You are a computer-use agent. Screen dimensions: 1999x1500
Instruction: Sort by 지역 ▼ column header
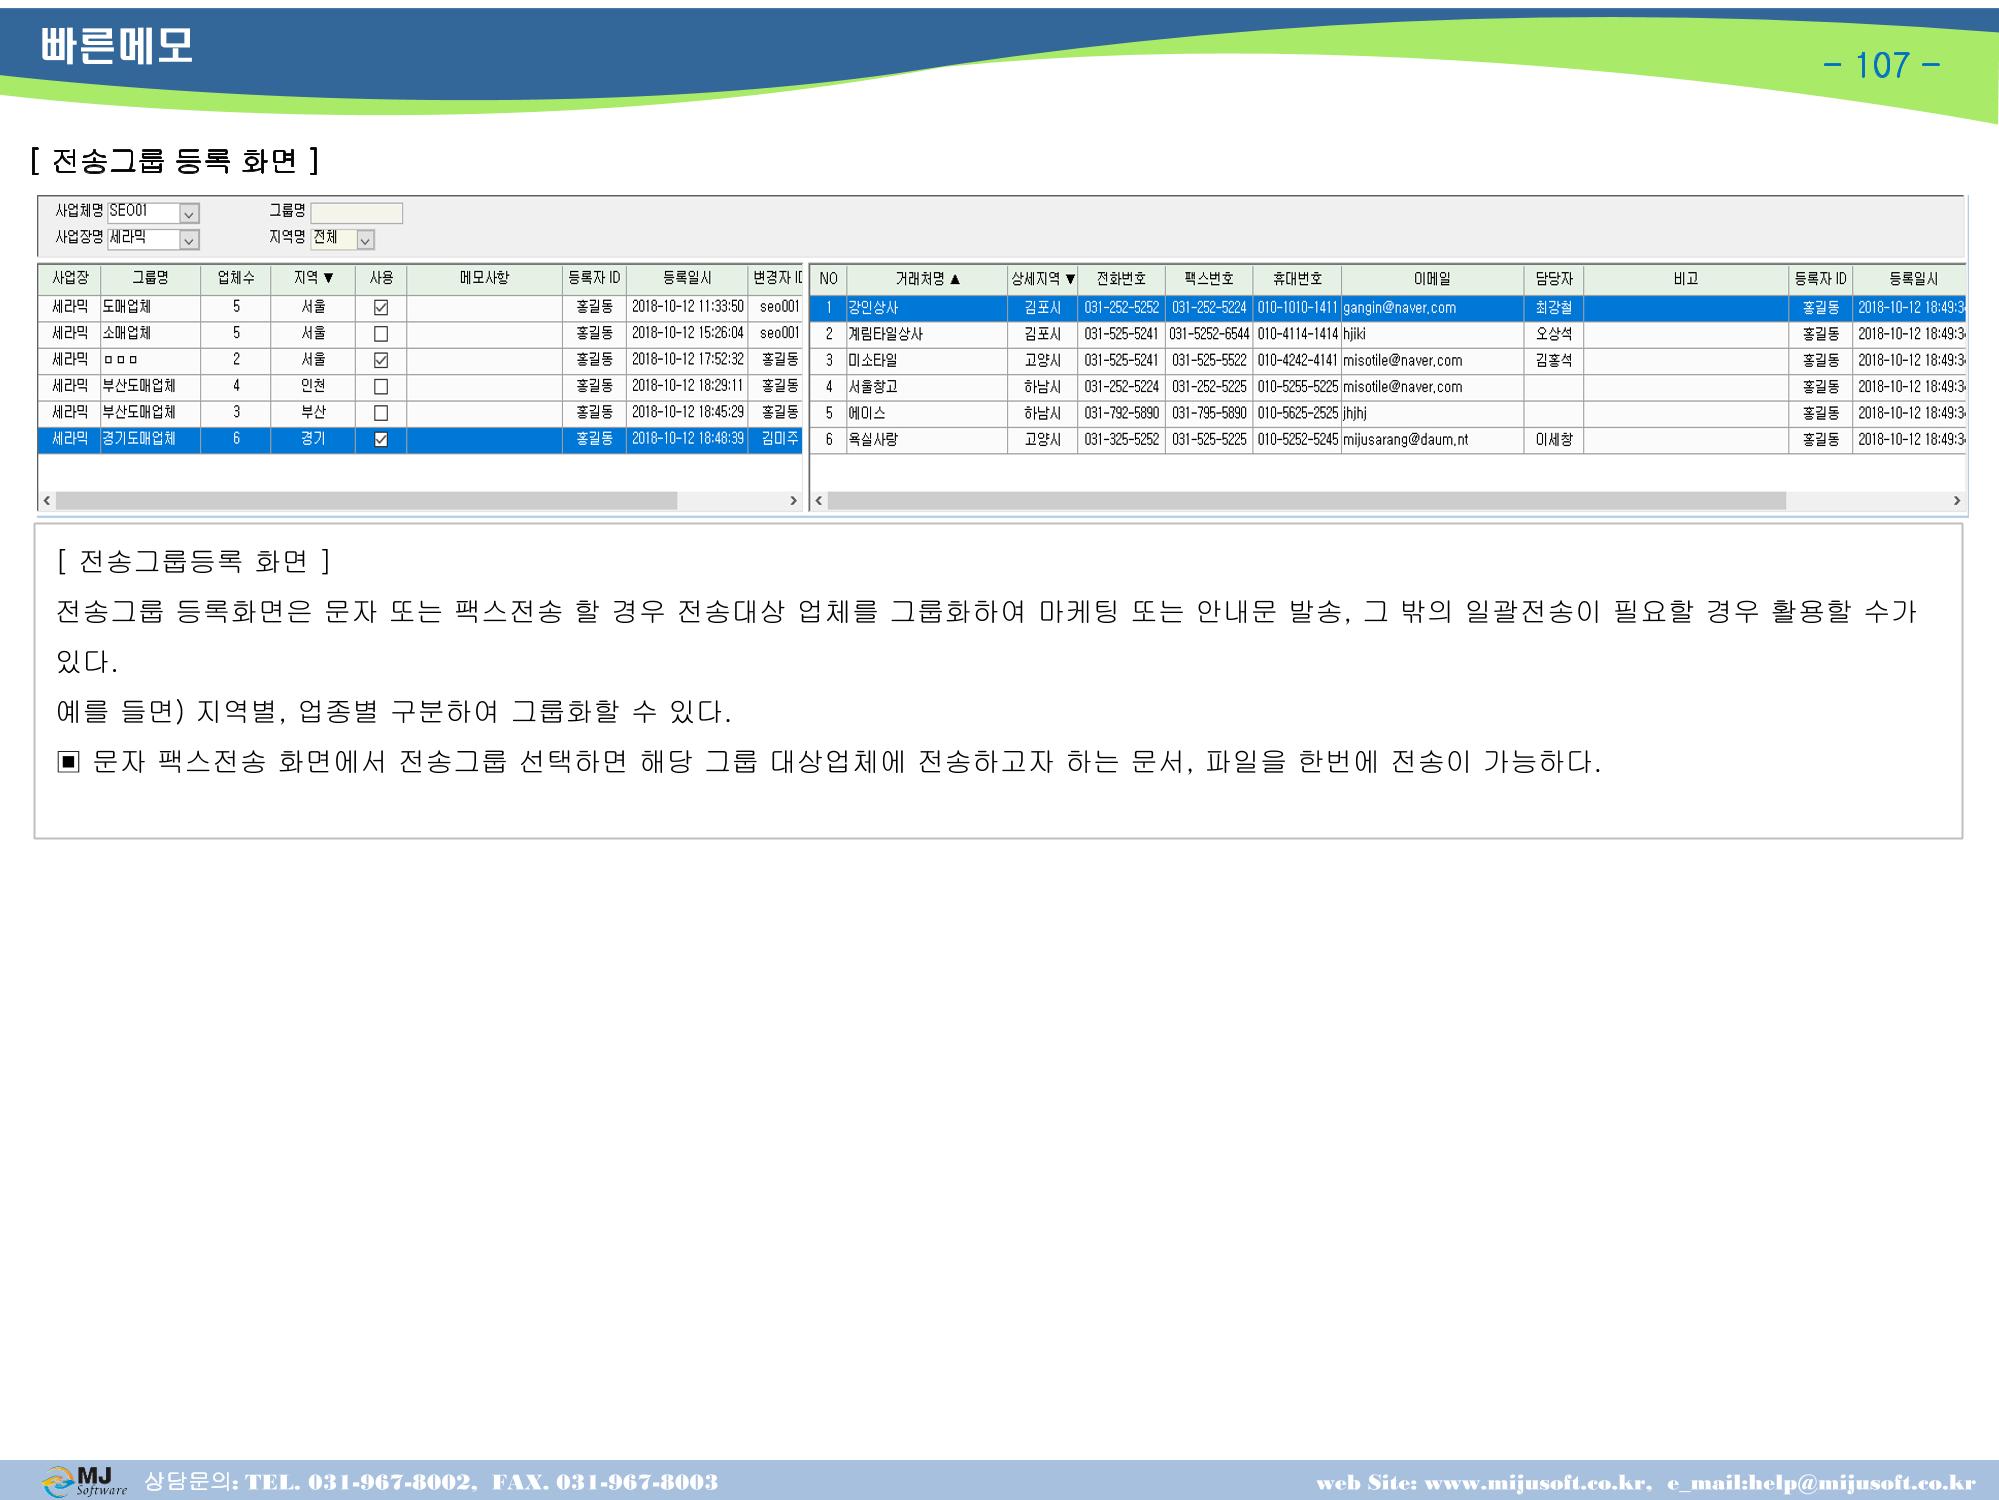pyautogui.click(x=313, y=279)
